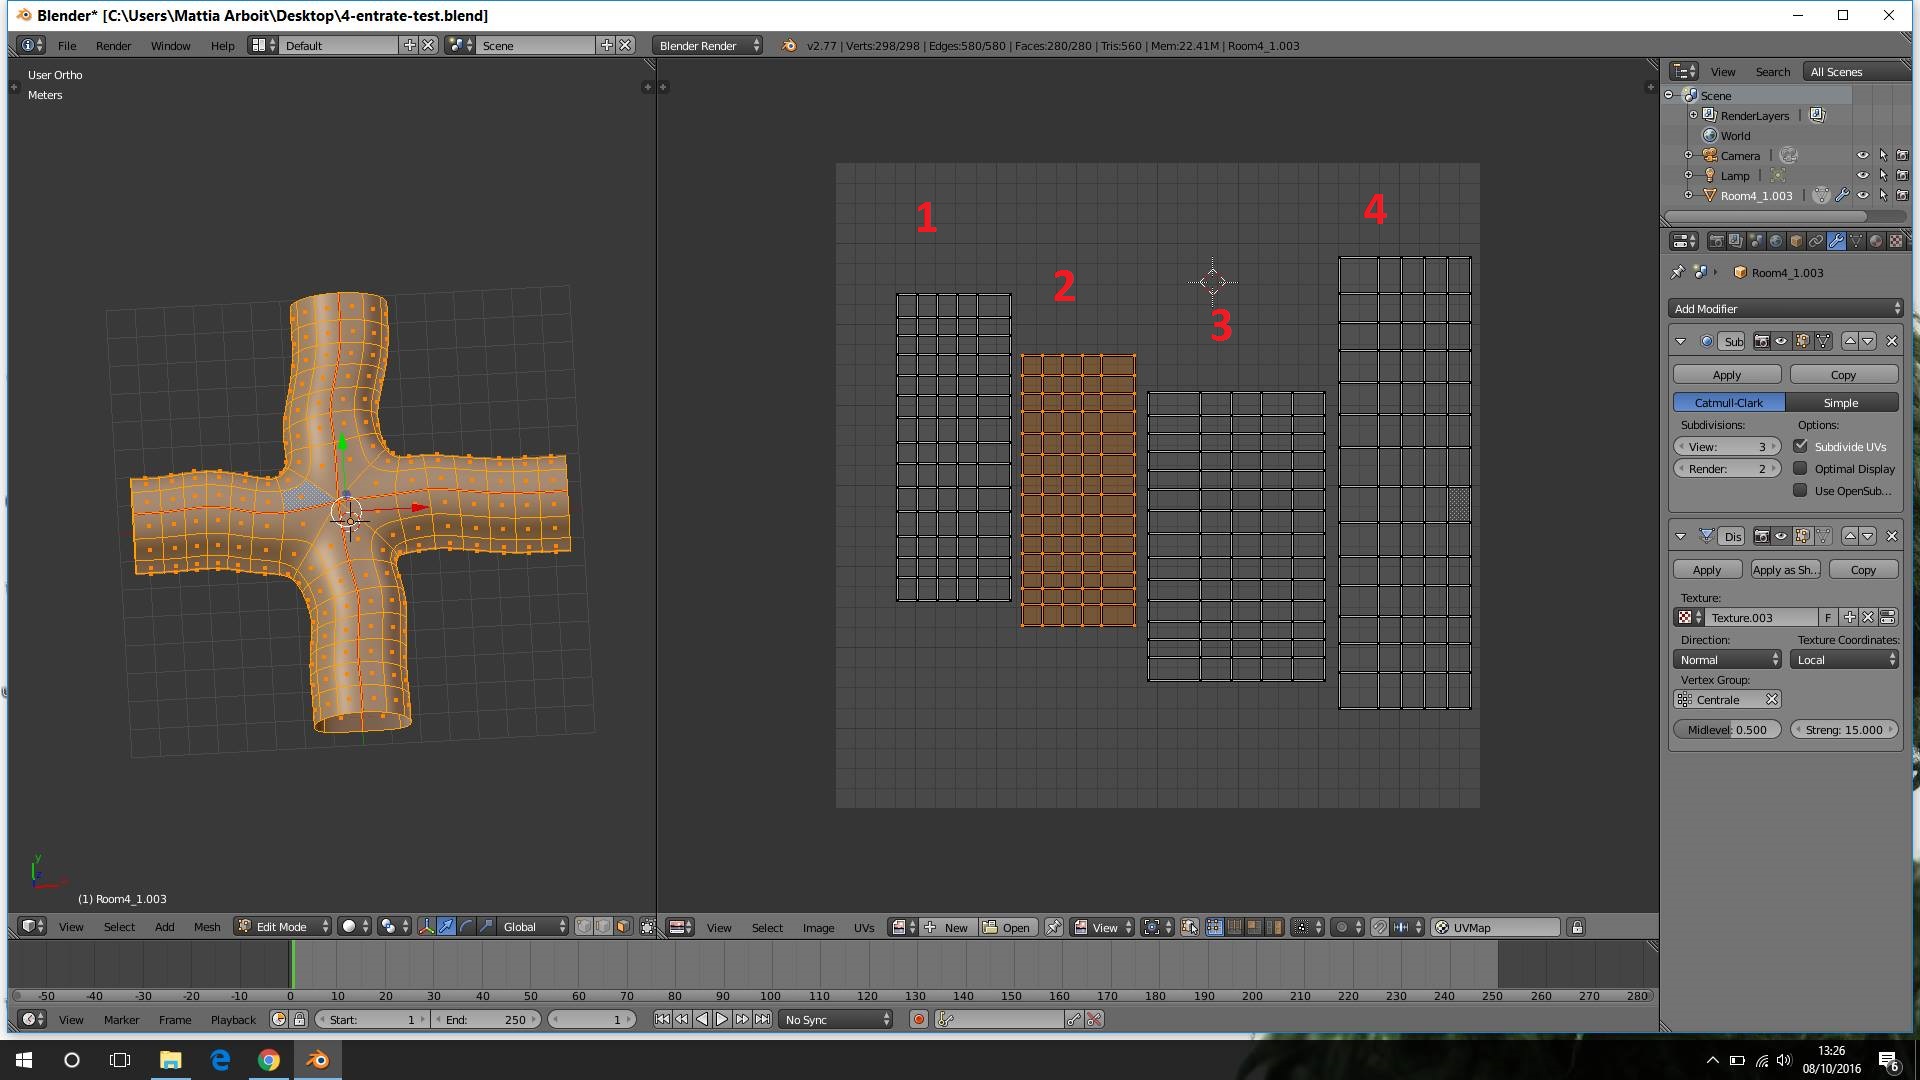Open the Texture Coordinates 'Local' dropdown

coord(1843,659)
